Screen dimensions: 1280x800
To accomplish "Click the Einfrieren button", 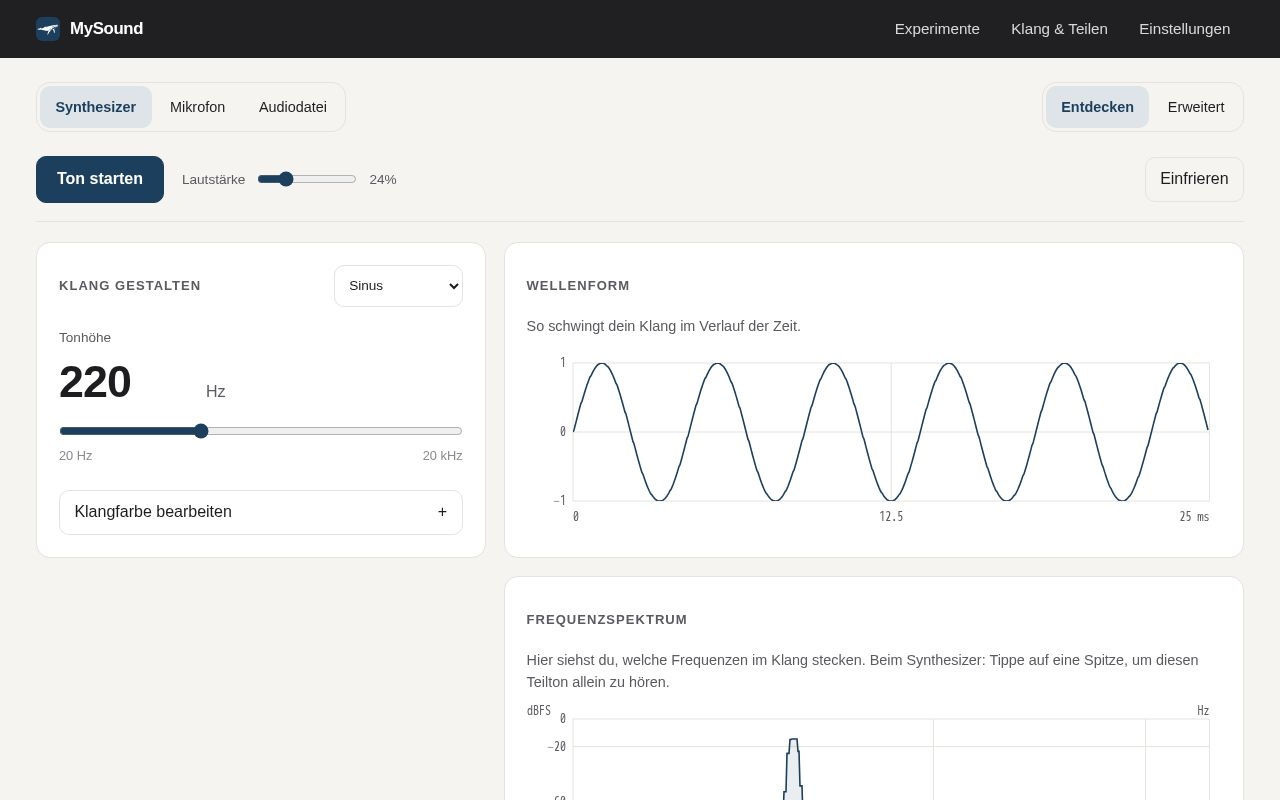I will tap(1194, 179).
